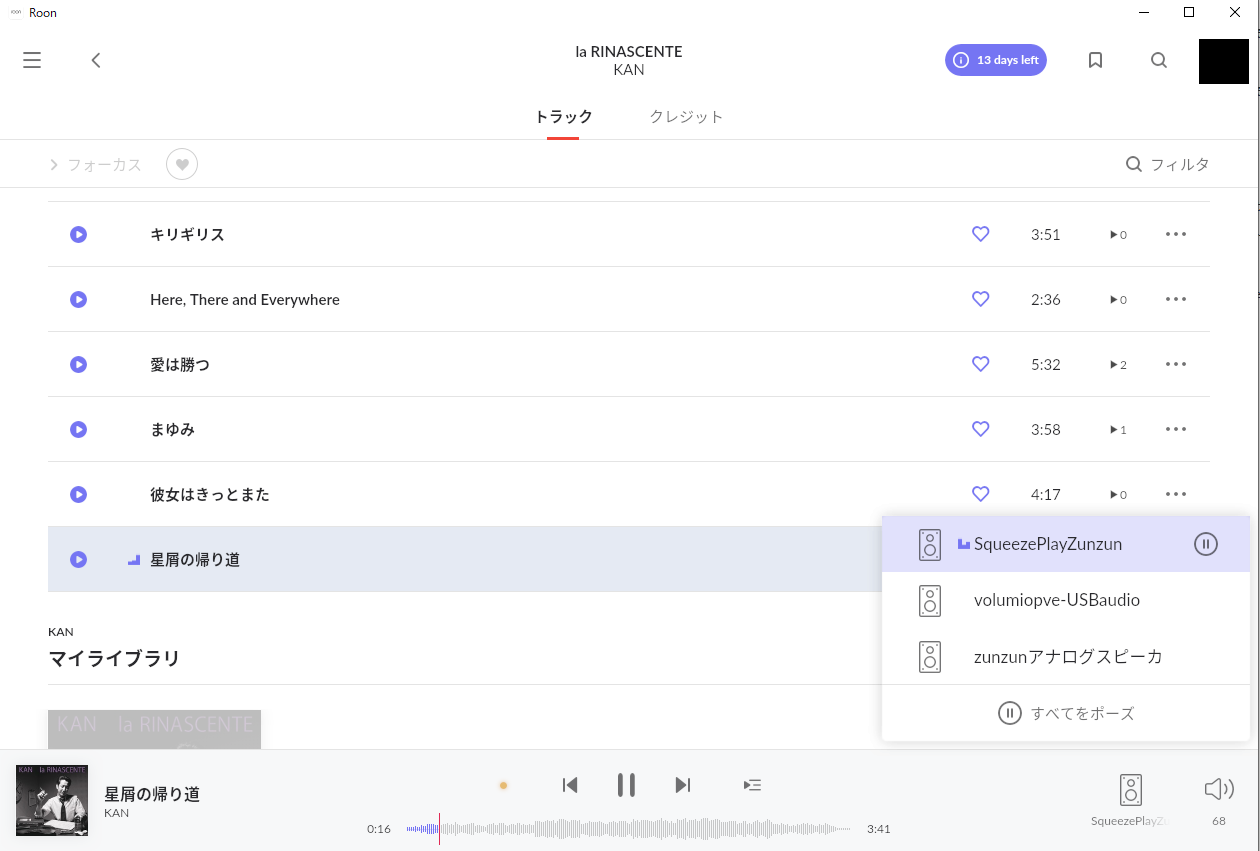This screenshot has height=851, width=1260.
Task: Open search with the magnifier icon
Action: pyautogui.click(x=1159, y=60)
